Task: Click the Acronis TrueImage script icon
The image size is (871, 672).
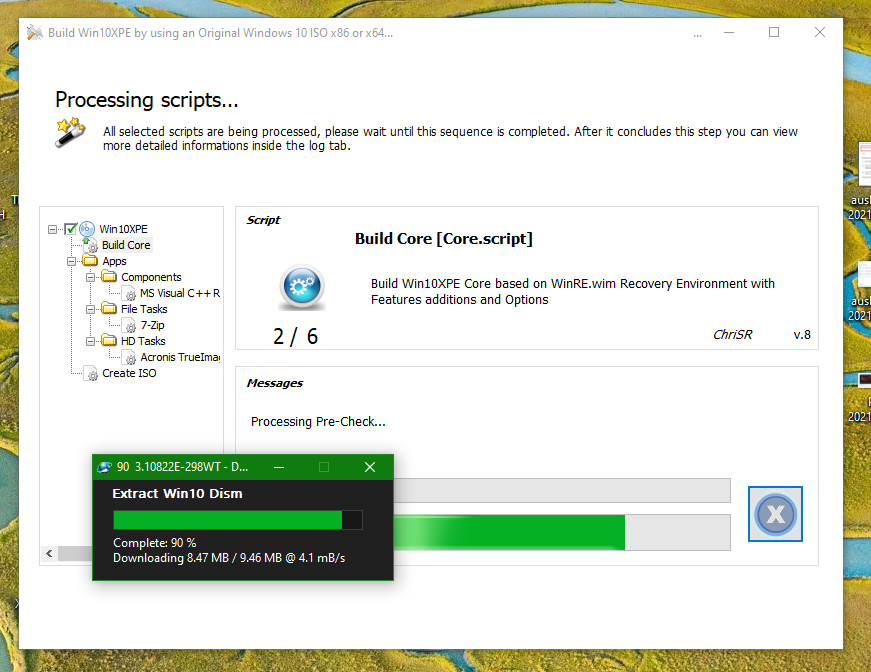Action: coord(129,357)
